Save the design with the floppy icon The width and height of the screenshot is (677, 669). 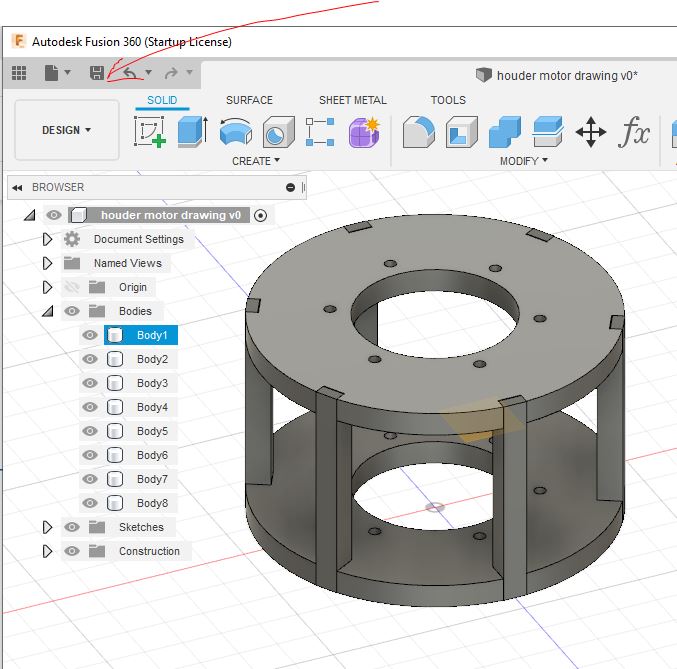[x=97, y=73]
